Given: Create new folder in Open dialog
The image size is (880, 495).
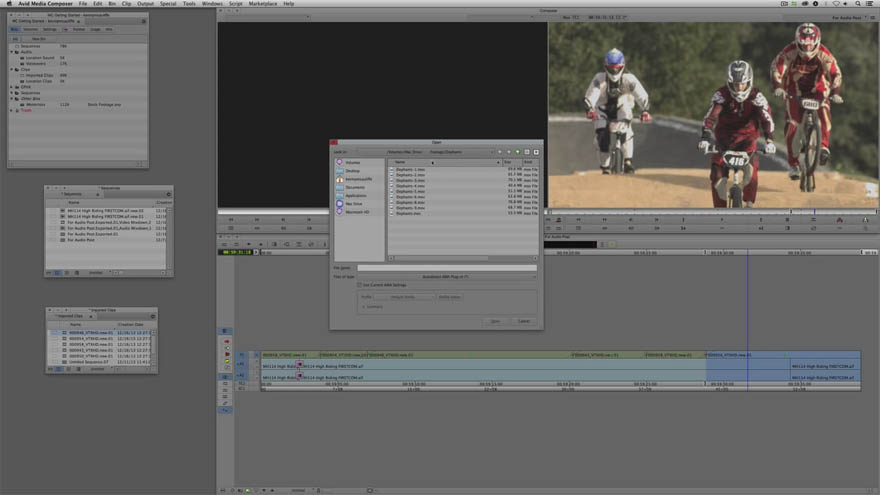Looking at the screenshot, I should coord(518,152).
